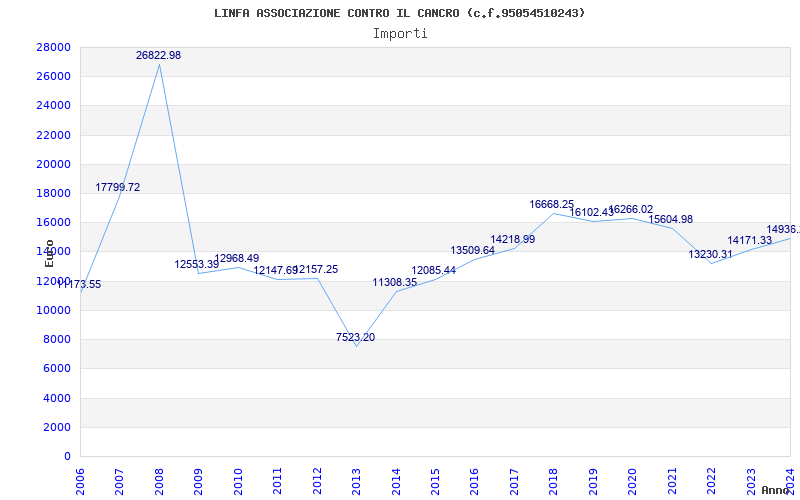Screen dimensions: 800x500
Task: Select the data label 14218.99
Action: click(x=512, y=239)
